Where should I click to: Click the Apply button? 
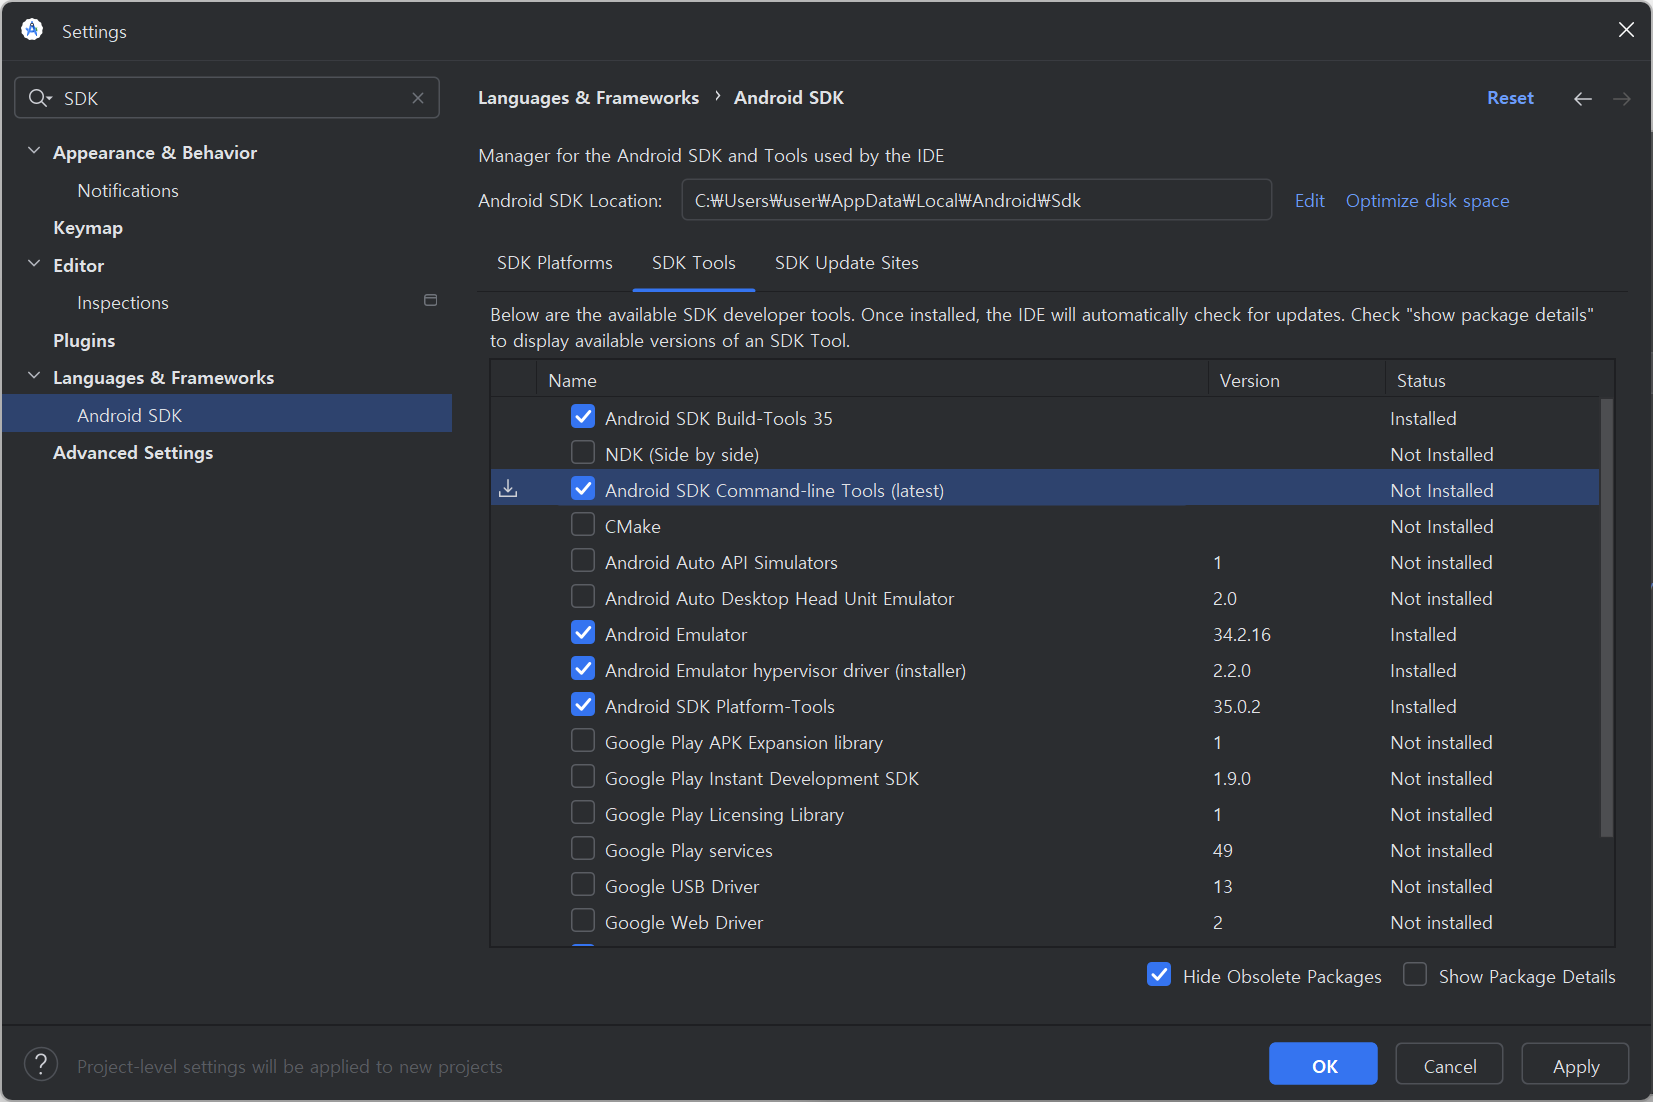[1575, 1064]
